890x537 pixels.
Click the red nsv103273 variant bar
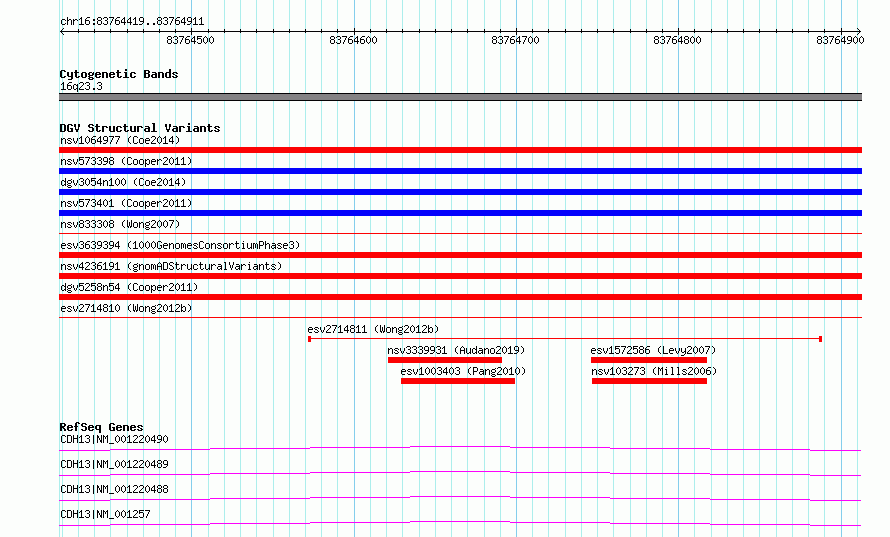pos(649,381)
